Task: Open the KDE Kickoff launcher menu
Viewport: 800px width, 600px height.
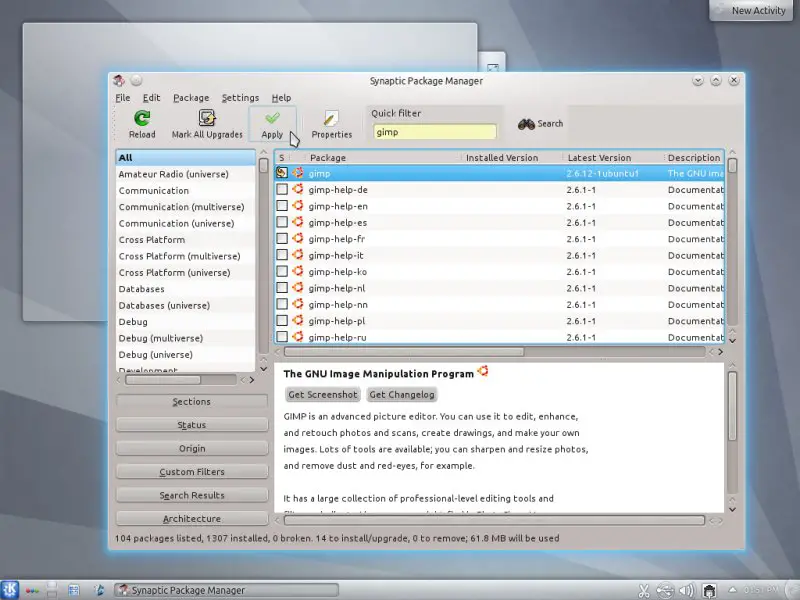Action: coord(10,590)
